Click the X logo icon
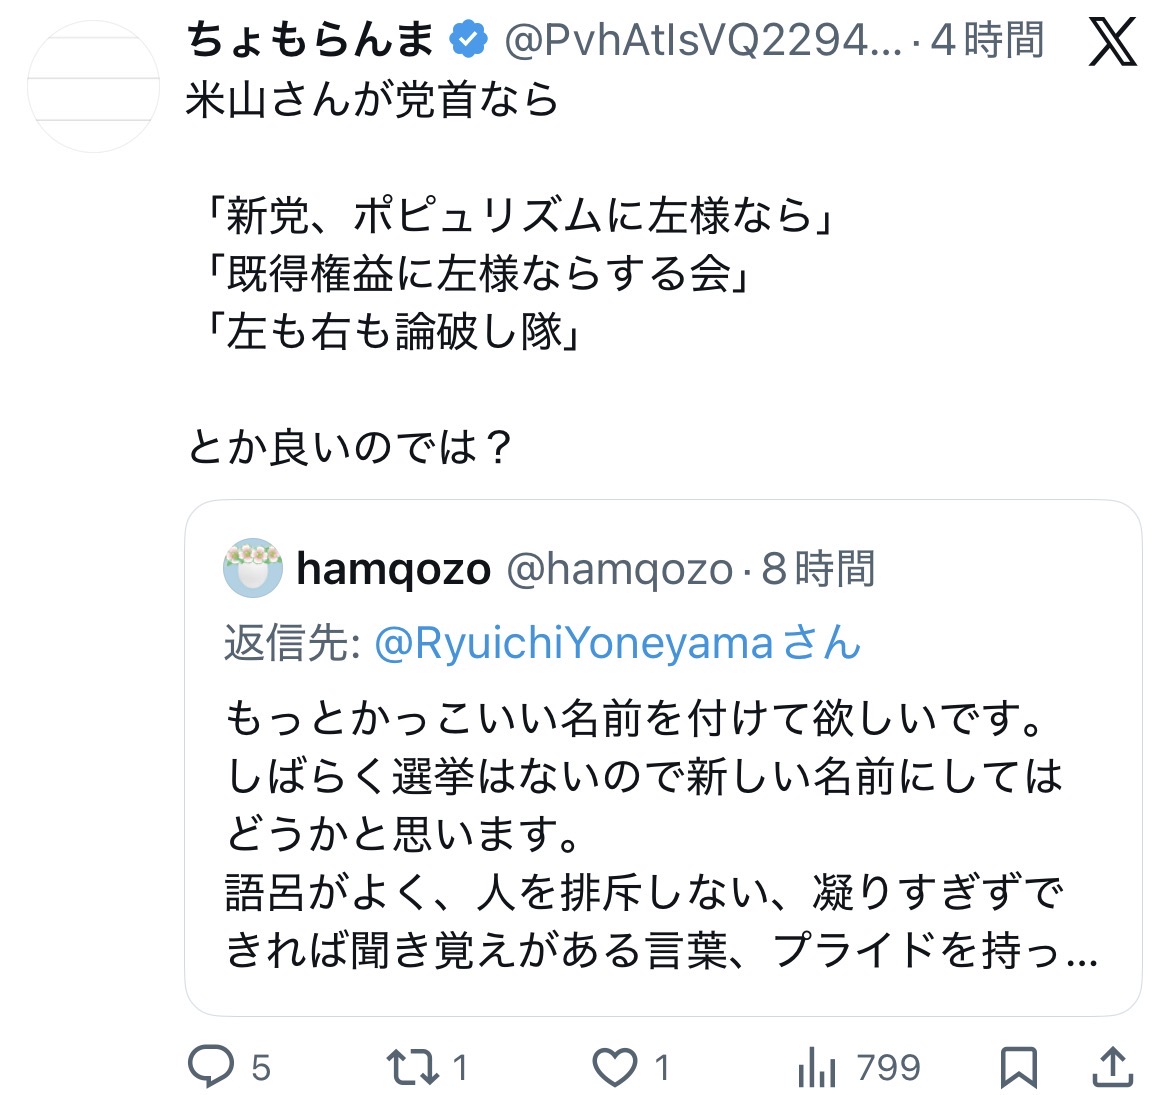Viewport: 1170px width, 1095px height. coord(1112,42)
